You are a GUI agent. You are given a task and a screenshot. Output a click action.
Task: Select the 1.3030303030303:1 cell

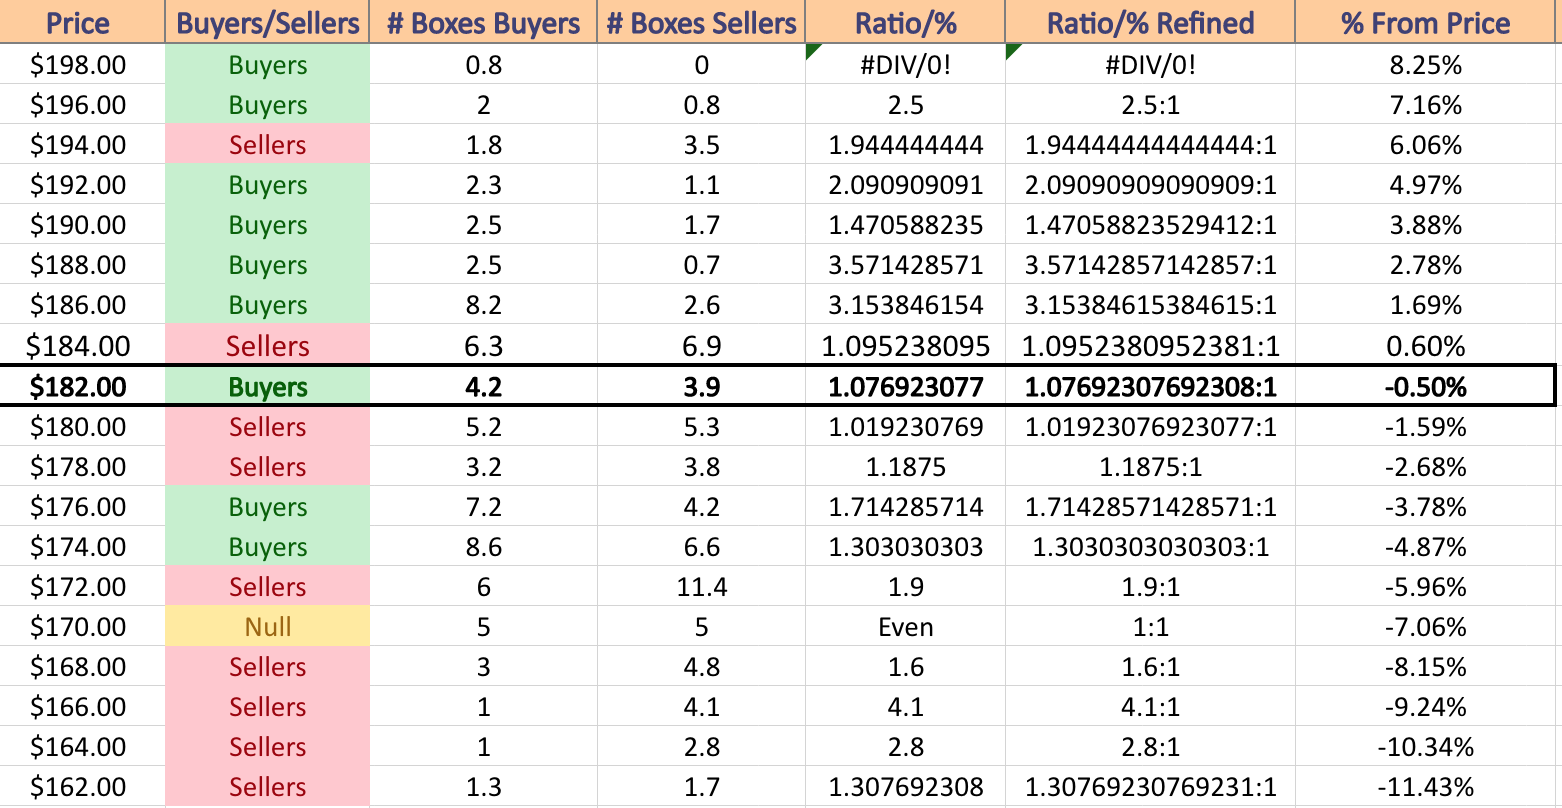coord(1150,547)
